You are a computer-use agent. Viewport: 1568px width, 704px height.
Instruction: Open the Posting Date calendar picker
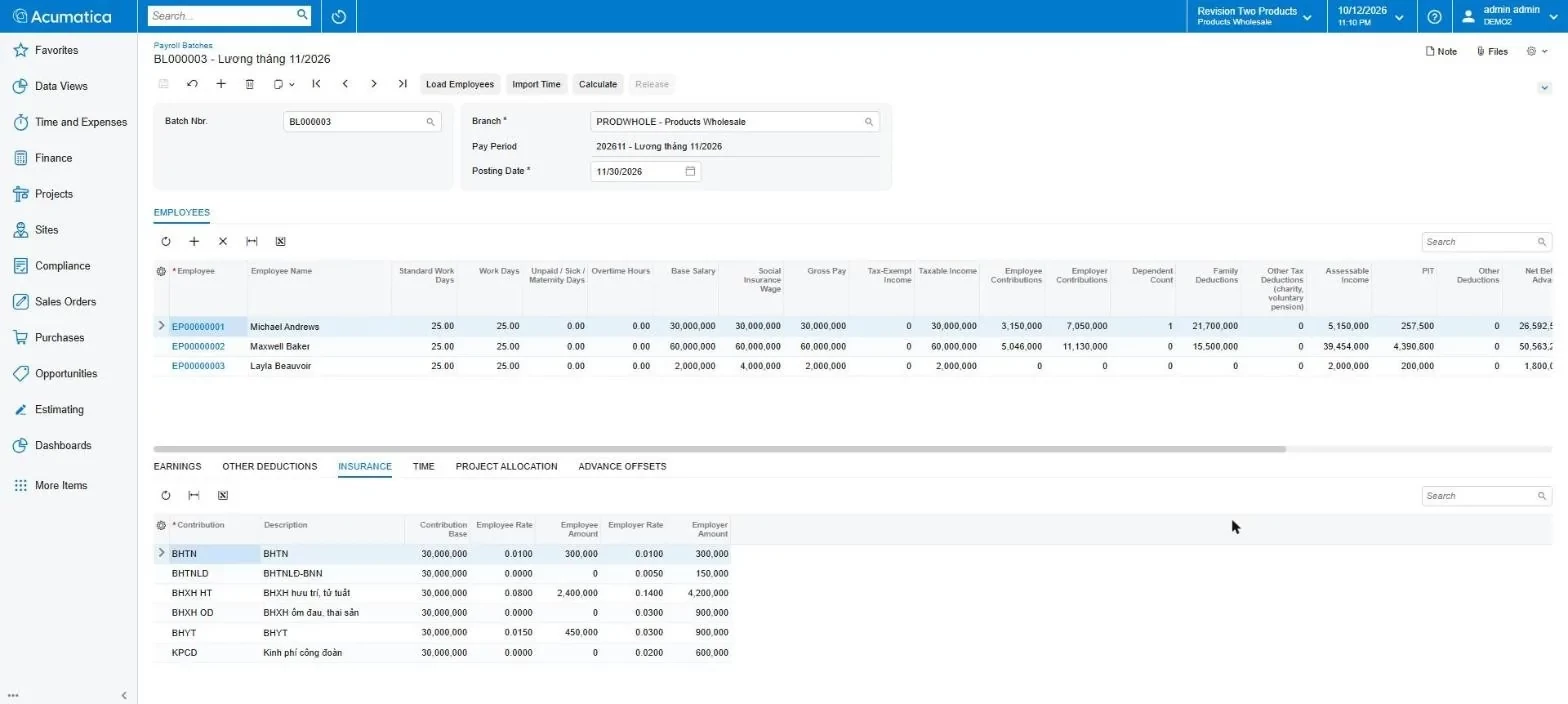pyautogui.click(x=690, y=171)
